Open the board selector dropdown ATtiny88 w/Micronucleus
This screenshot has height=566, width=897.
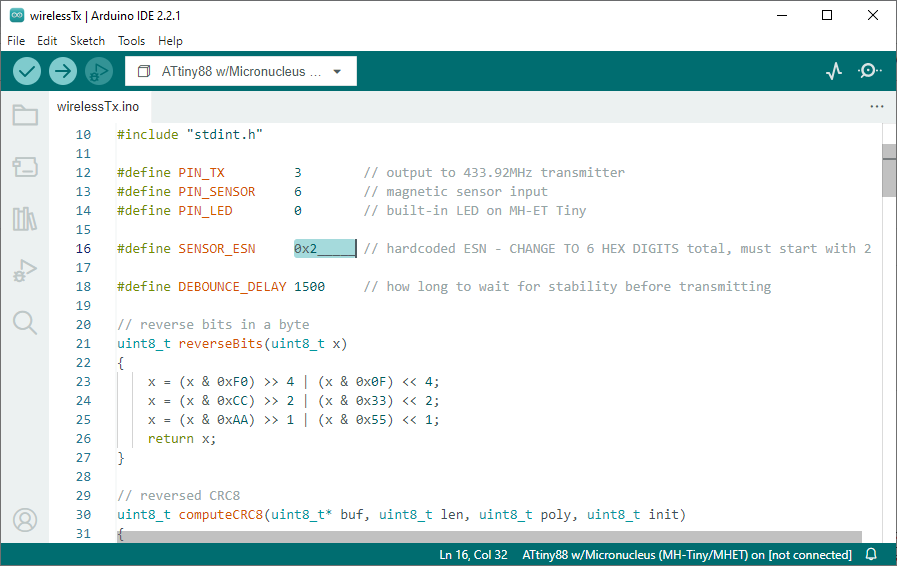241,71
